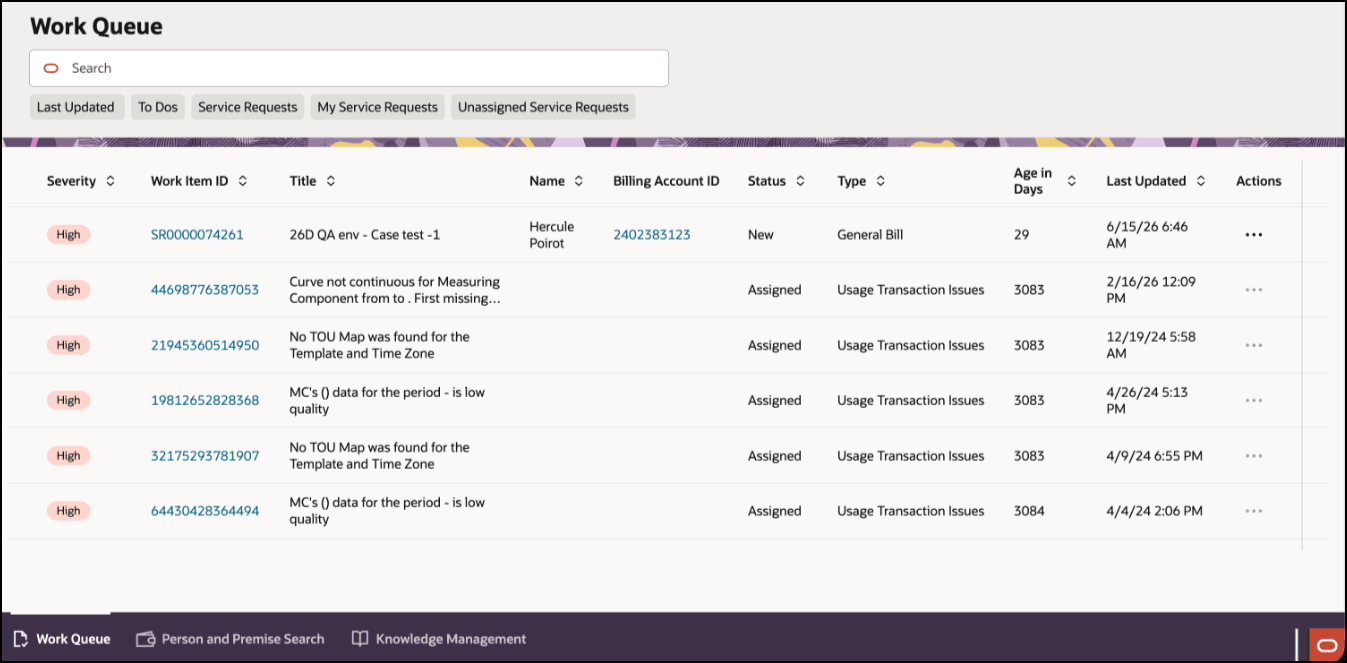Click the 'General Bill' type cell
Image resolution: width=1347 pixels, height=663 pixels.
(x=870, y=235)
